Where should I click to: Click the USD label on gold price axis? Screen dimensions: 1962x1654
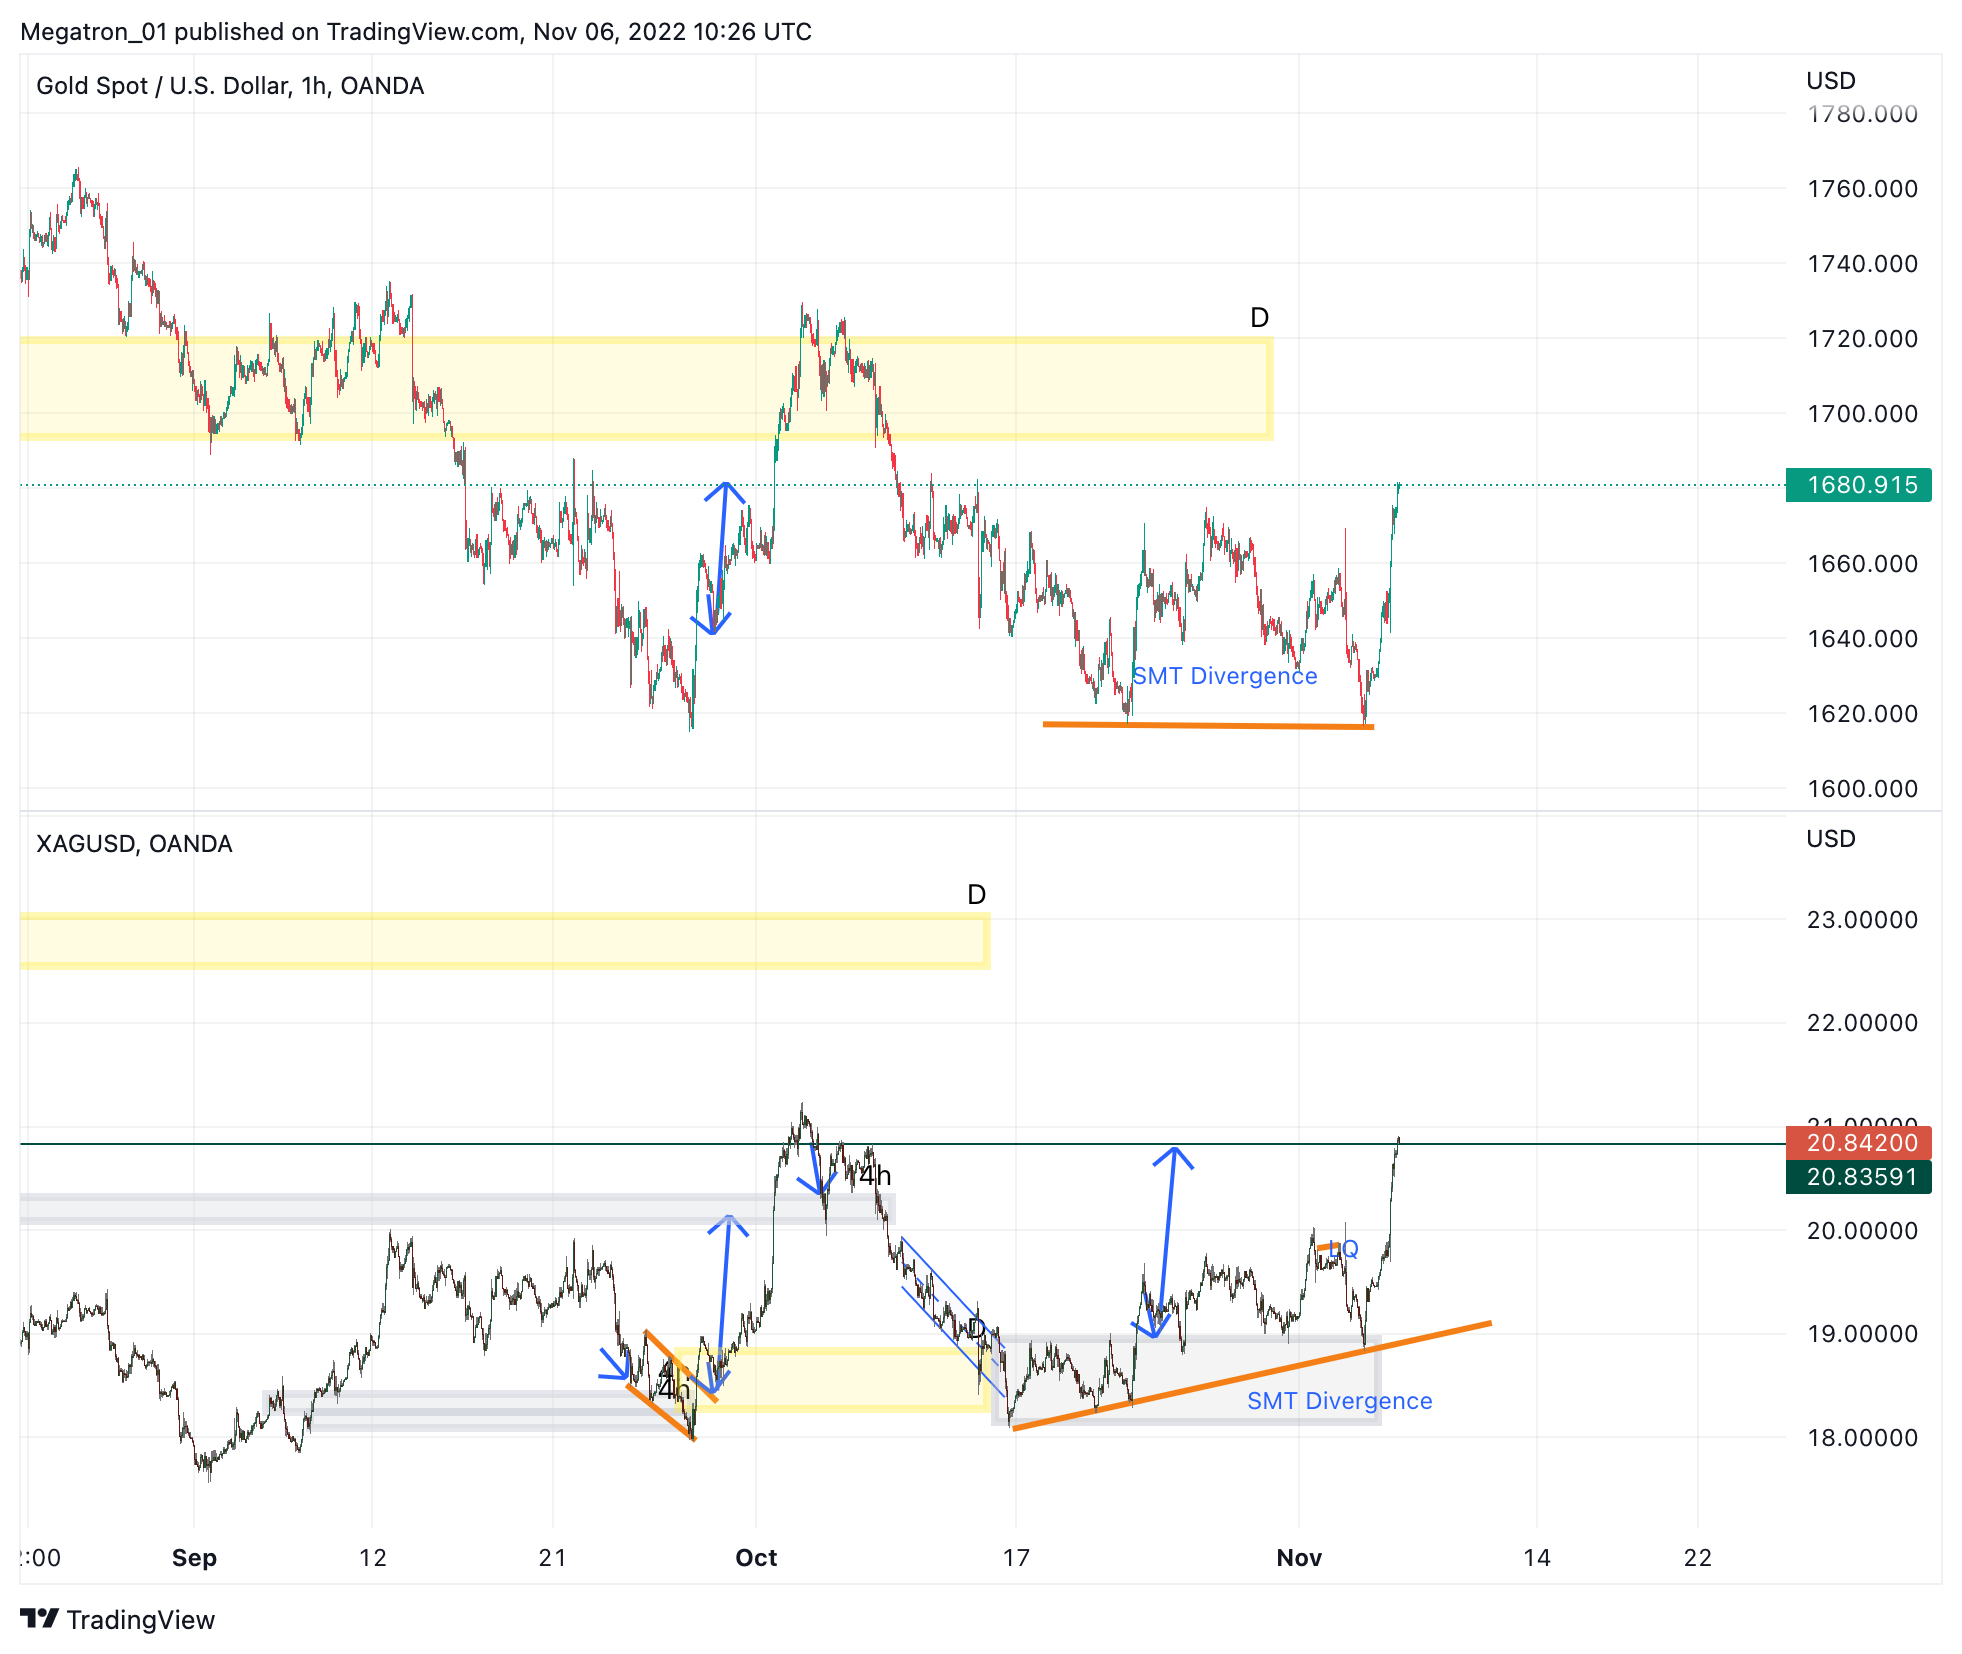pos(1831,81)
